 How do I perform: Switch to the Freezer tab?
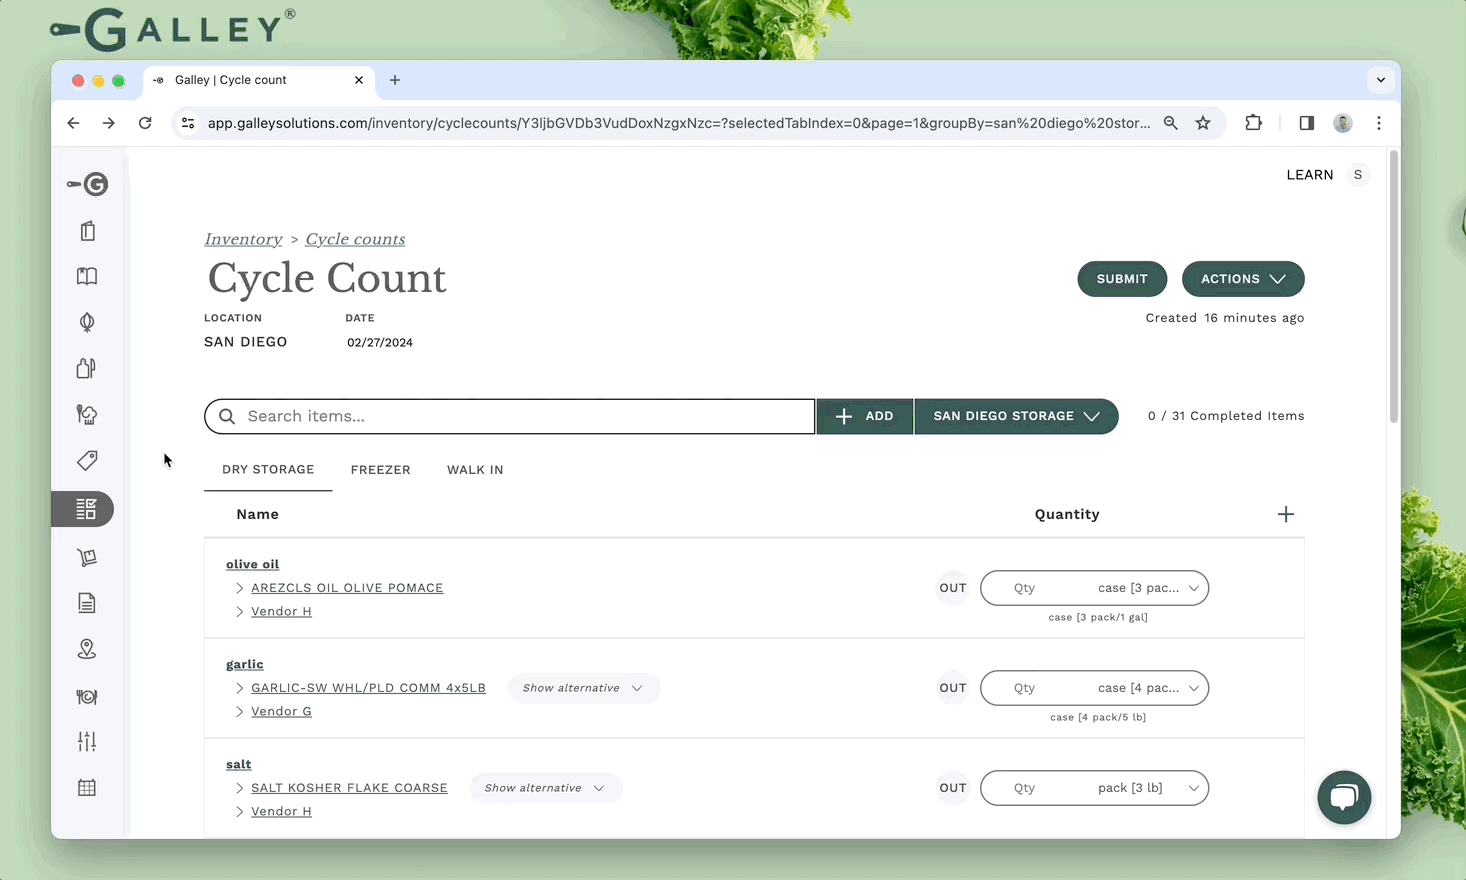click(380, 470)
